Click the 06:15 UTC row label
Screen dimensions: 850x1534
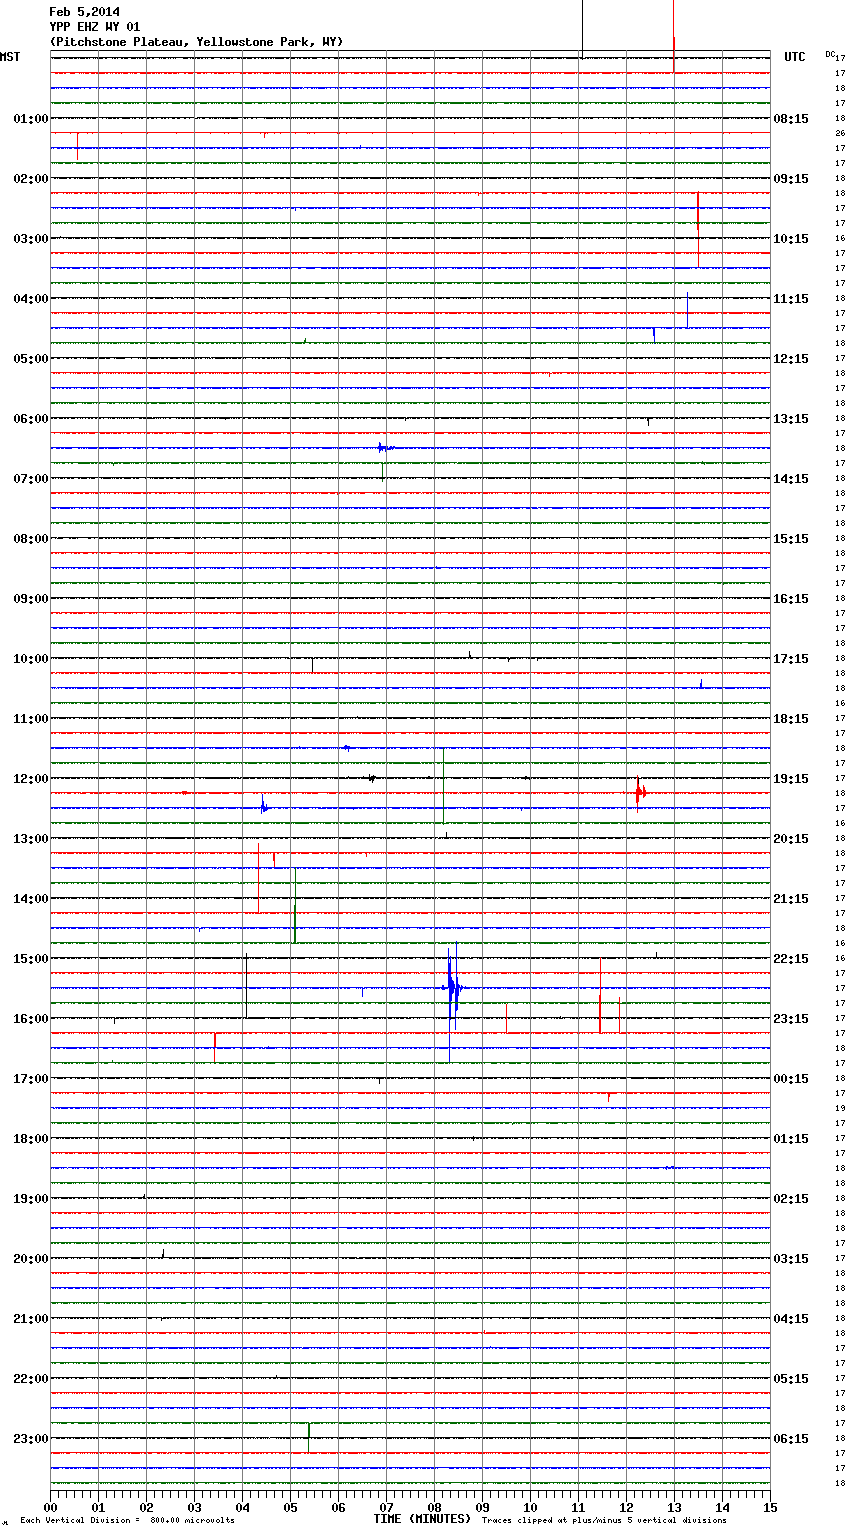791,1438
